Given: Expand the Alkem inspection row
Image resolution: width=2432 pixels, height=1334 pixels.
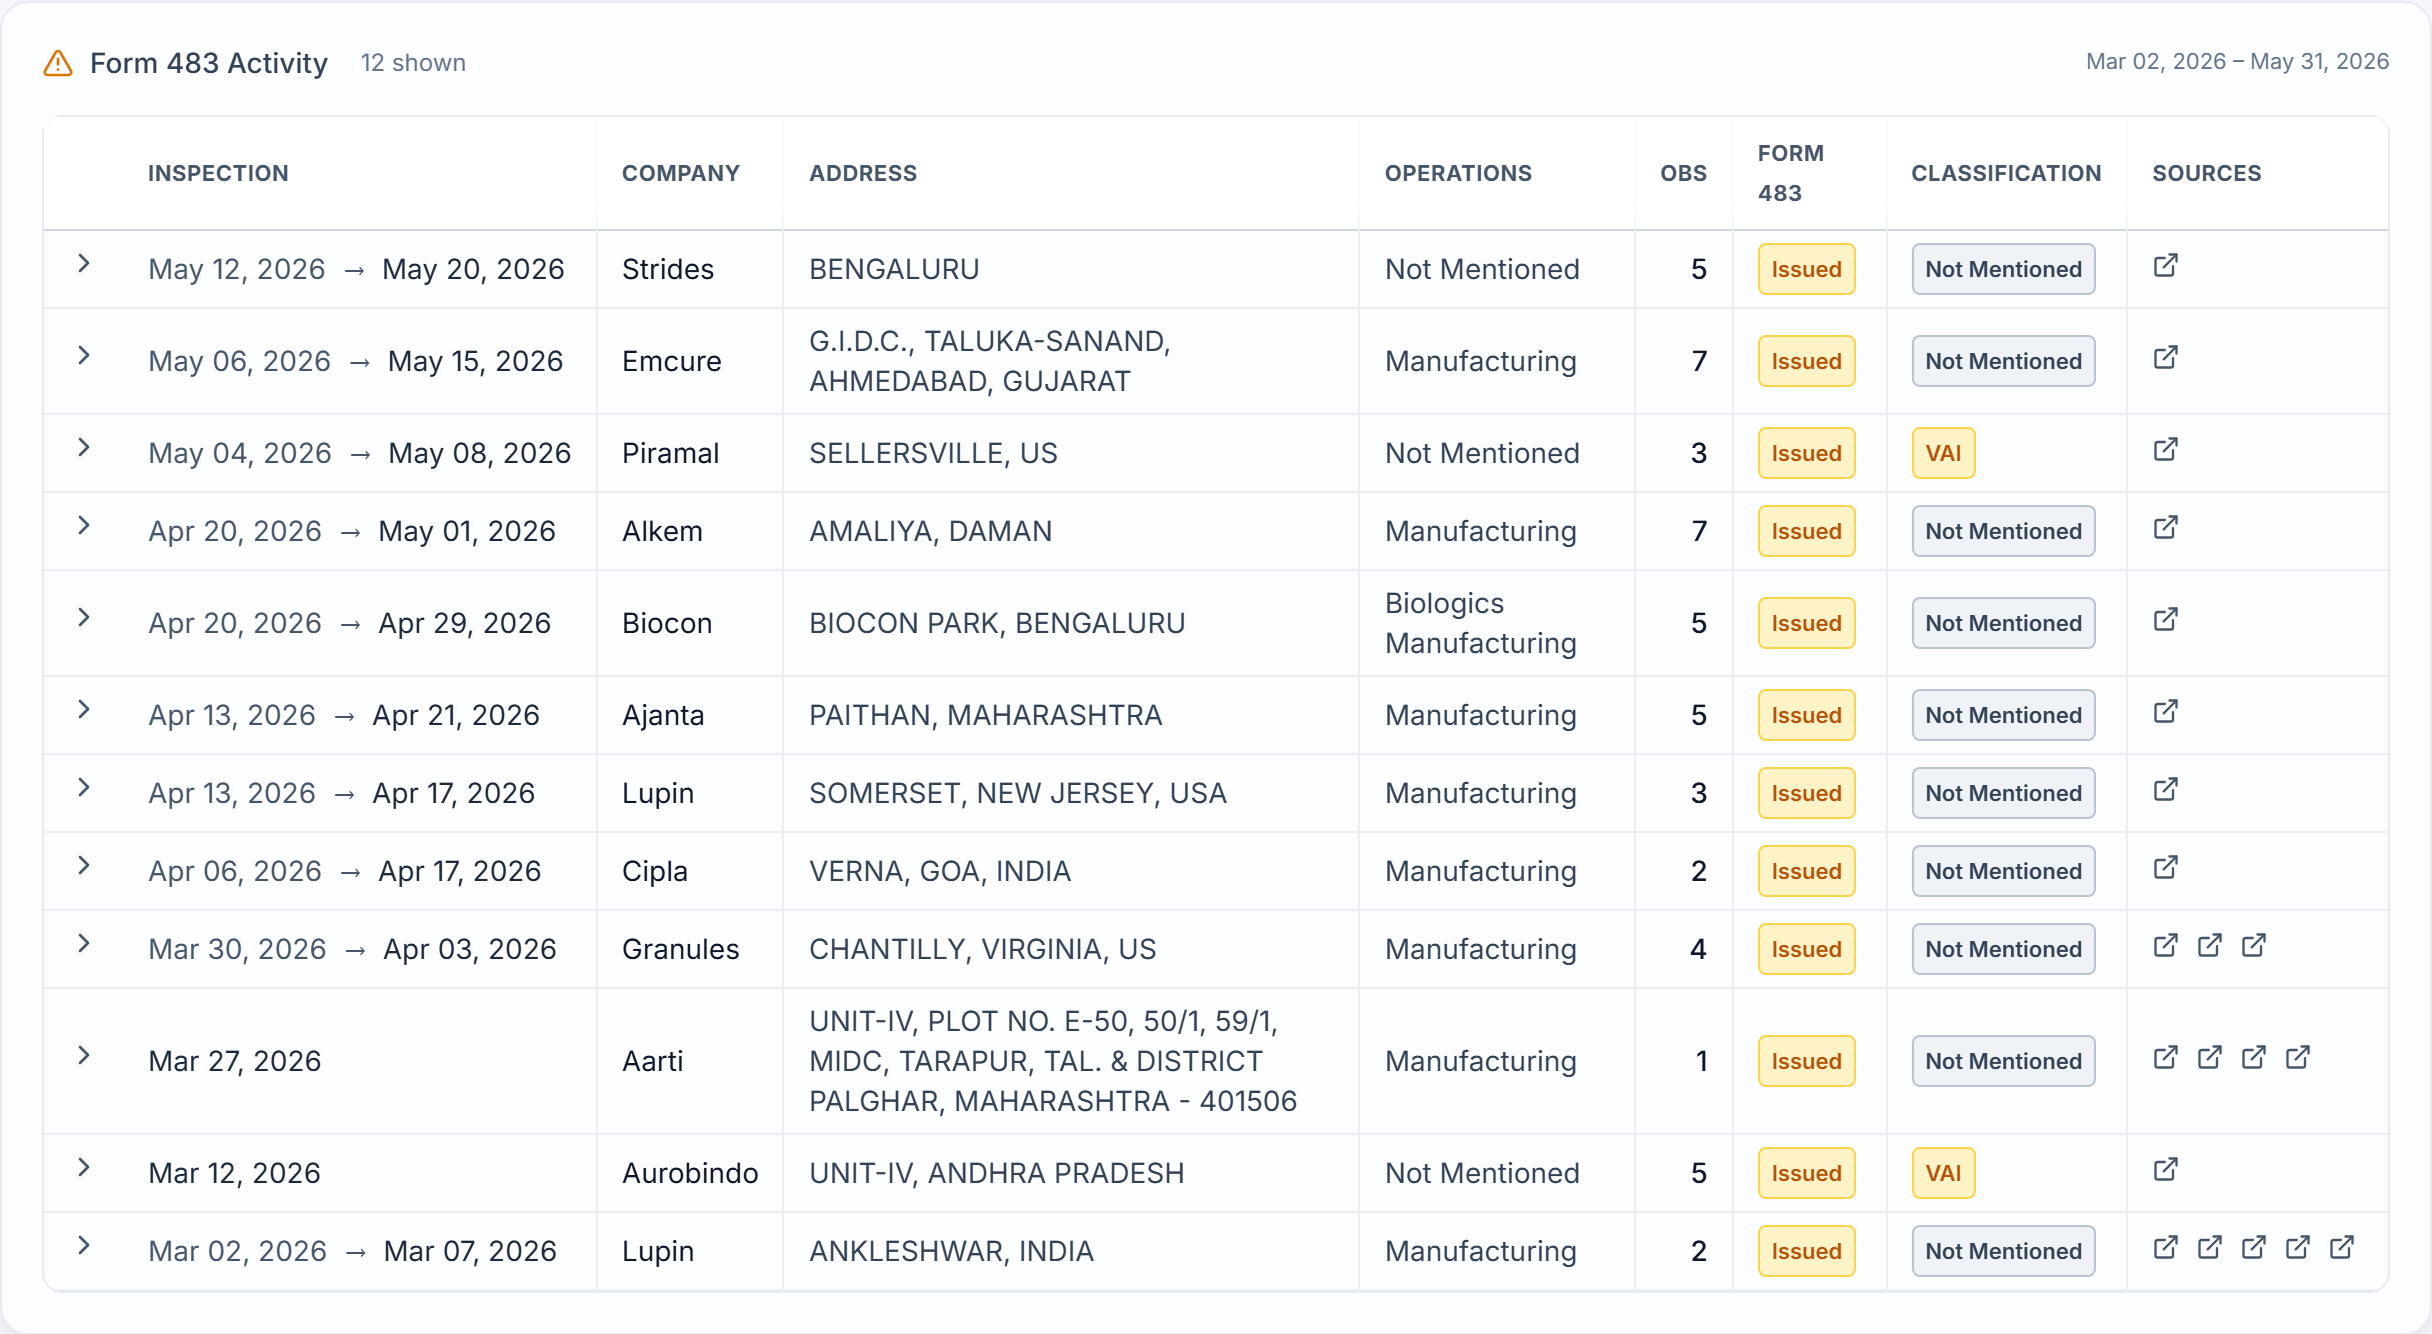Looking at the screenshot, I should tap(84, 526).
